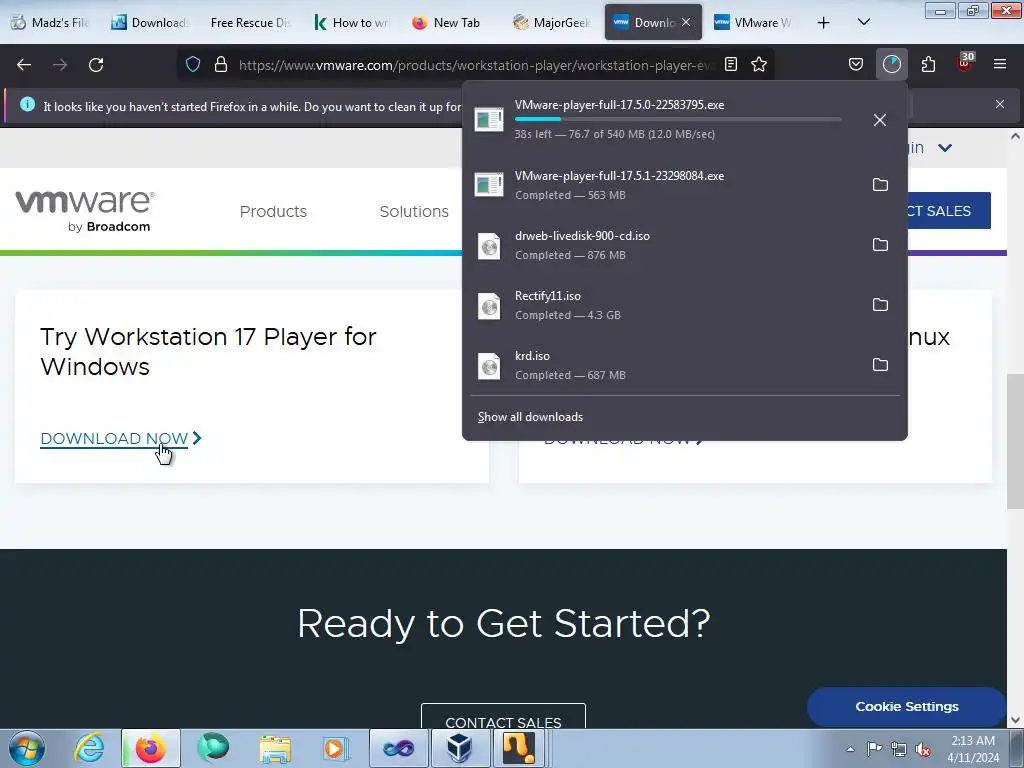The height and width of the screenshot is (768, 1024).
Task: Expand the login dropdown chevron
Action: tap(945, 148)
